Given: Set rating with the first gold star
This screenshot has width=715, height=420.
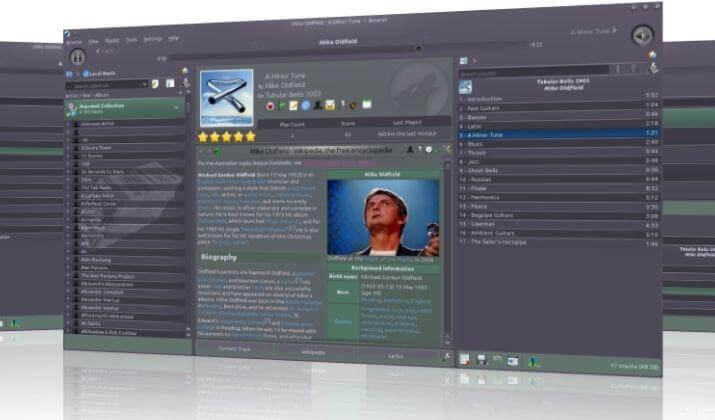Looking at the screenshot, I should 203,137.
